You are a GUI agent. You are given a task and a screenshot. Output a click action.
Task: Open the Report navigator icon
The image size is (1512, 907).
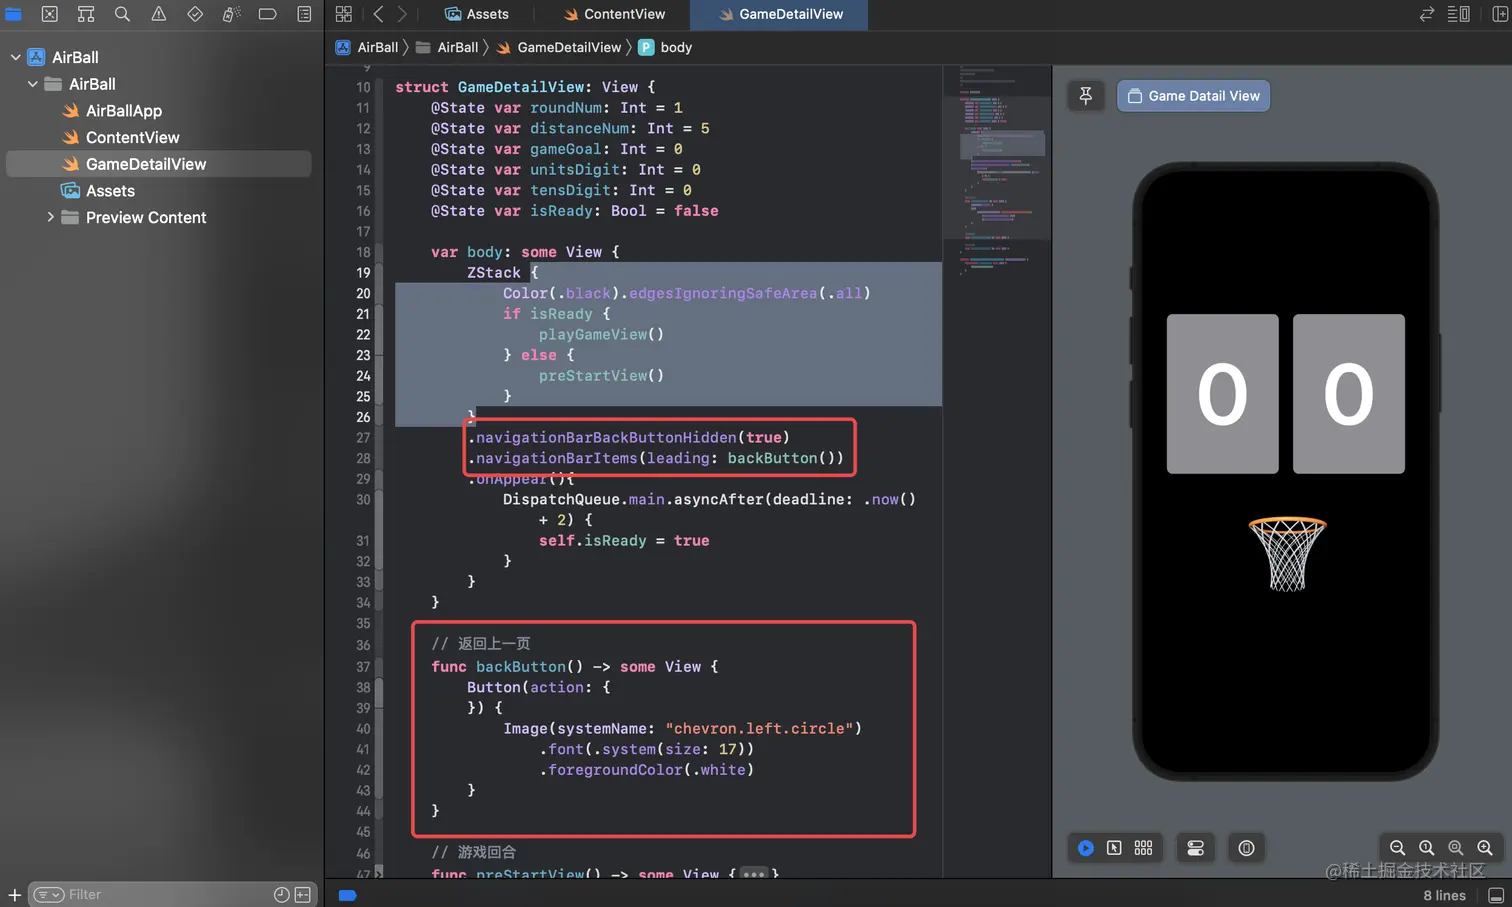click(x=304, y=14)
